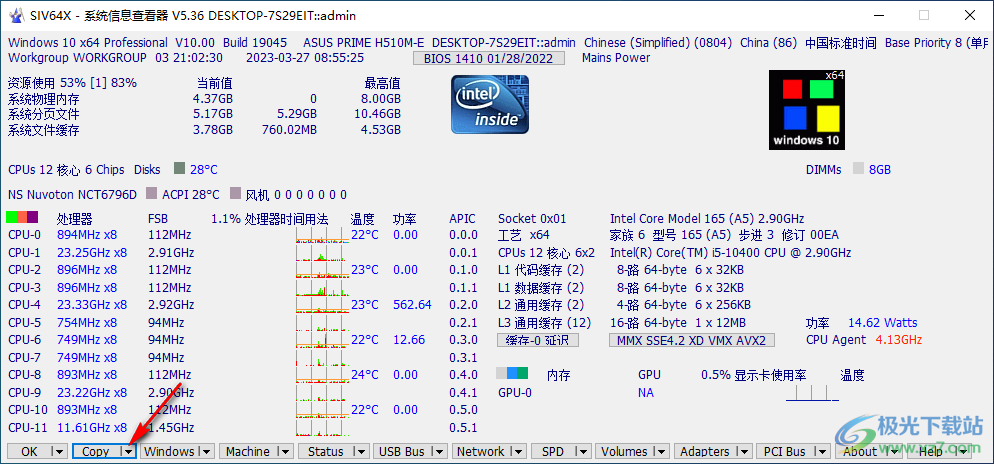This screenshot has height=464, width=994.
Task: Open the USB Bus menu button
Action: (402, 451)
